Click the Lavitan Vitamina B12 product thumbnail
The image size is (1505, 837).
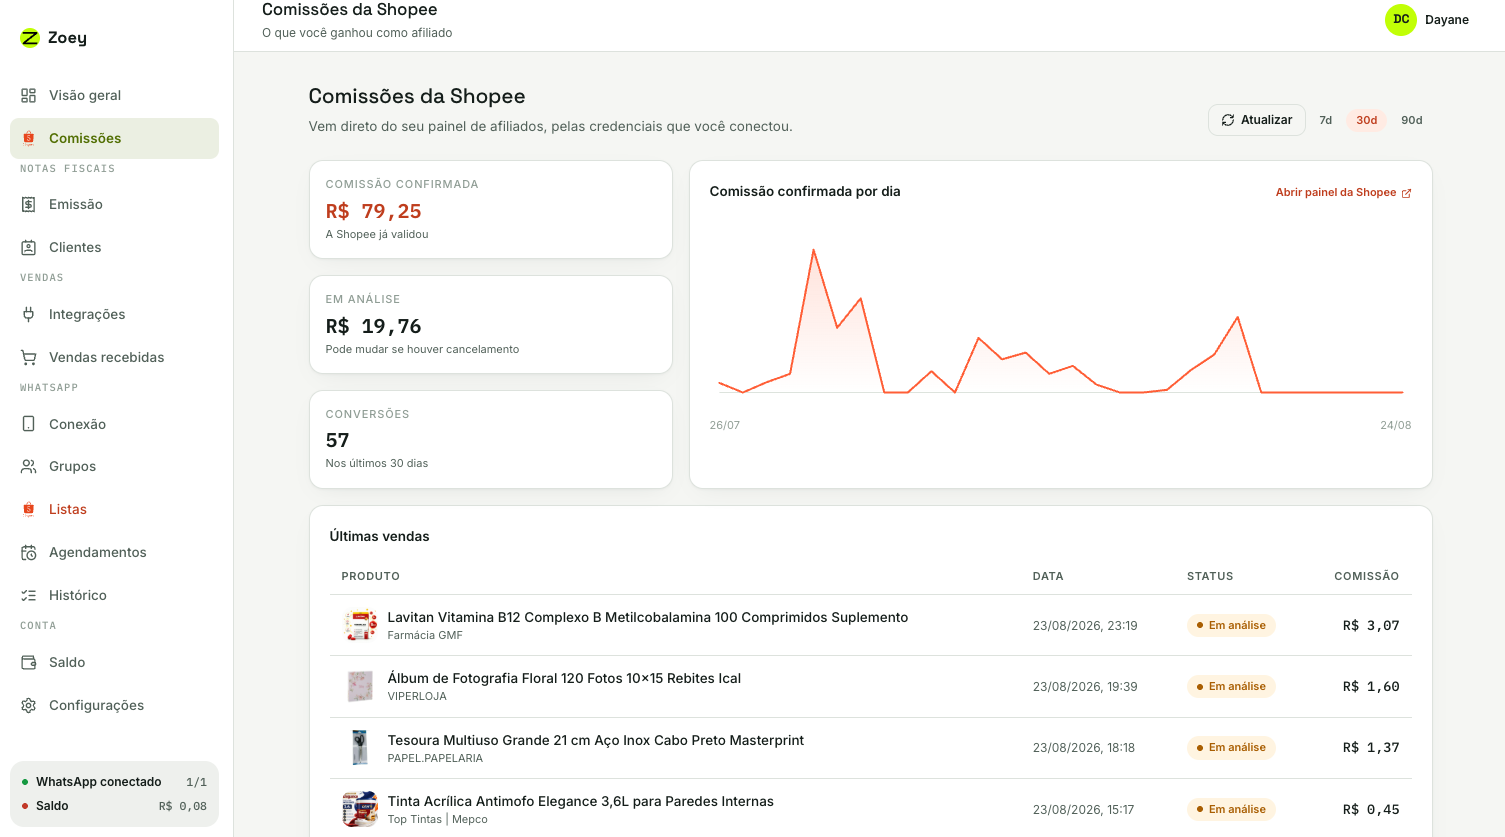360,626
